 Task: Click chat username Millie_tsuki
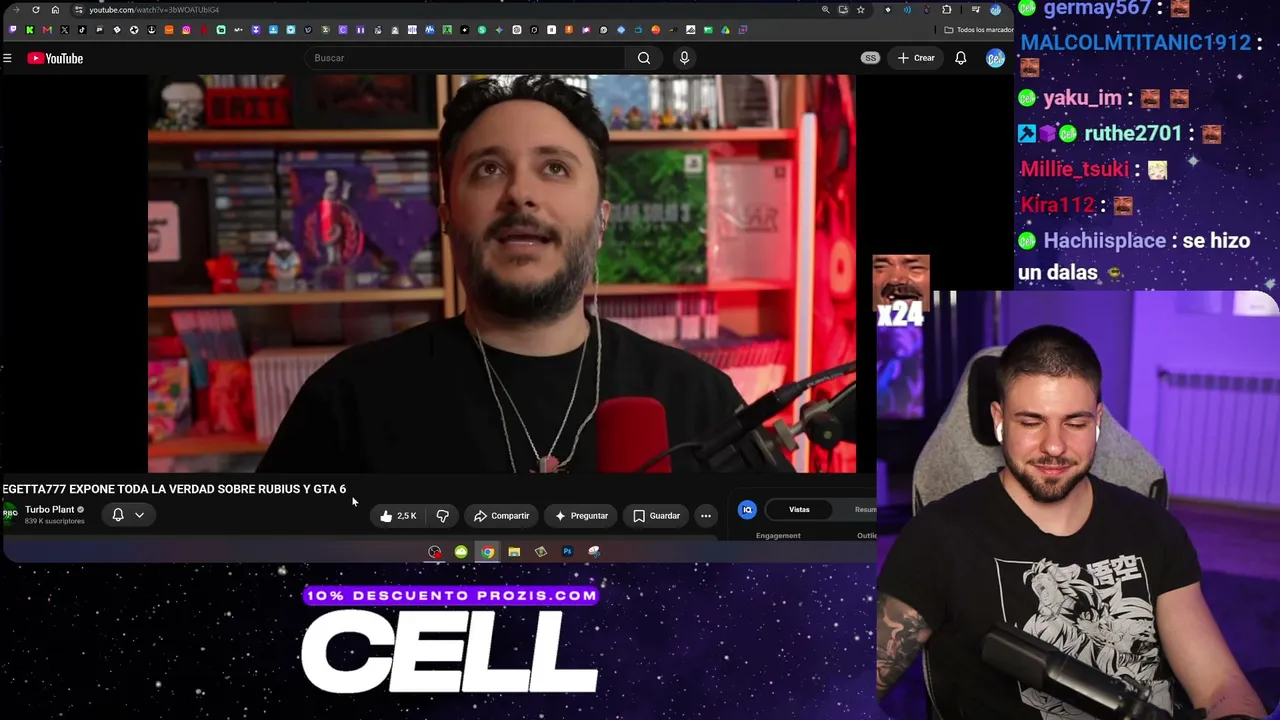point(1075,170)
